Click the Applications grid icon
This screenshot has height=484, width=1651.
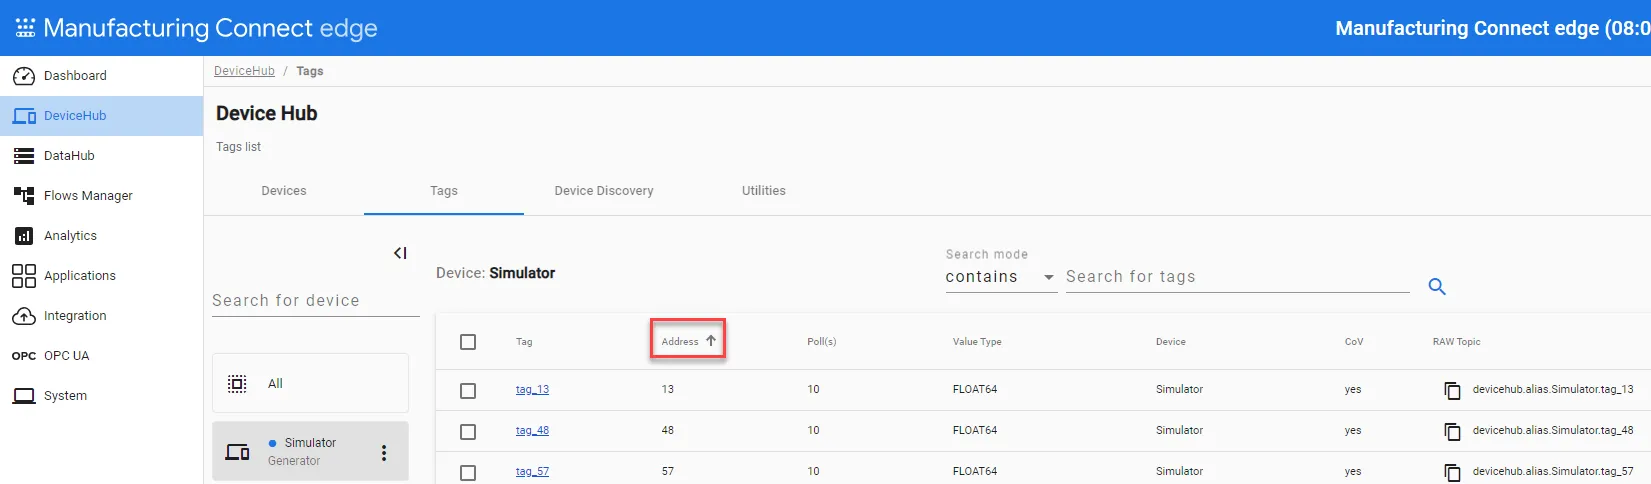pos(24,276)
